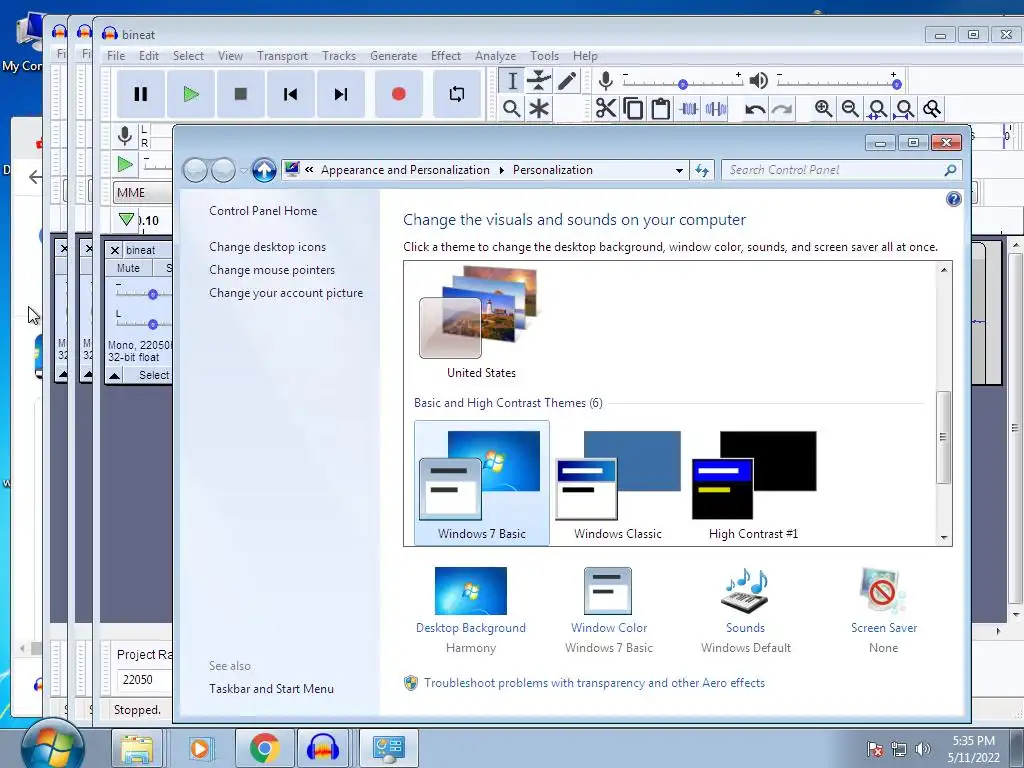Open Taskbar and Start Menu link
This screenshot has height=768, width=1024.
pos(271,689)
